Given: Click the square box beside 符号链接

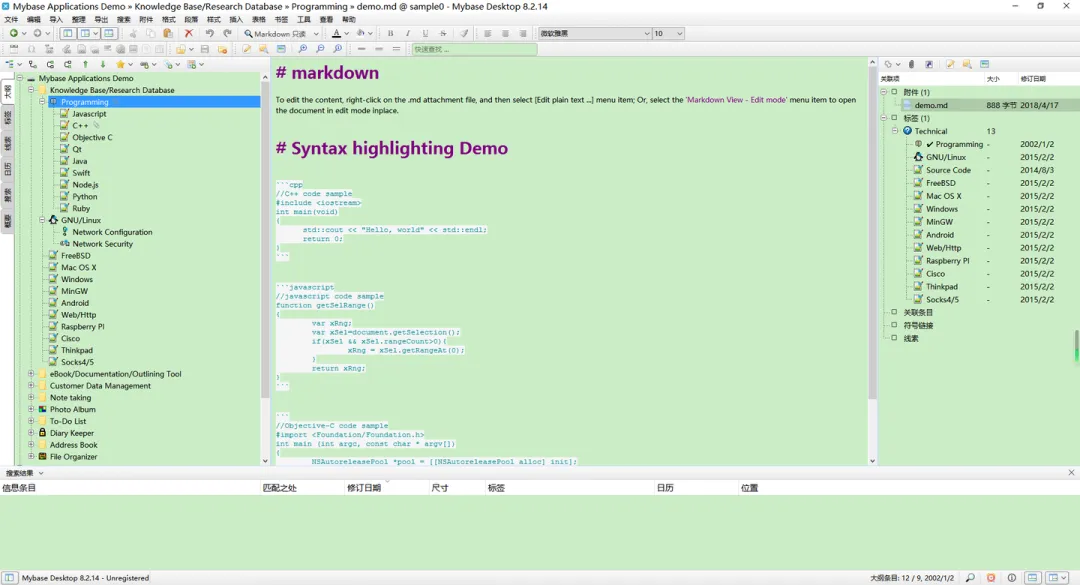Looking at the screenshot, I should pyautogui.click(x=894, y=325).
